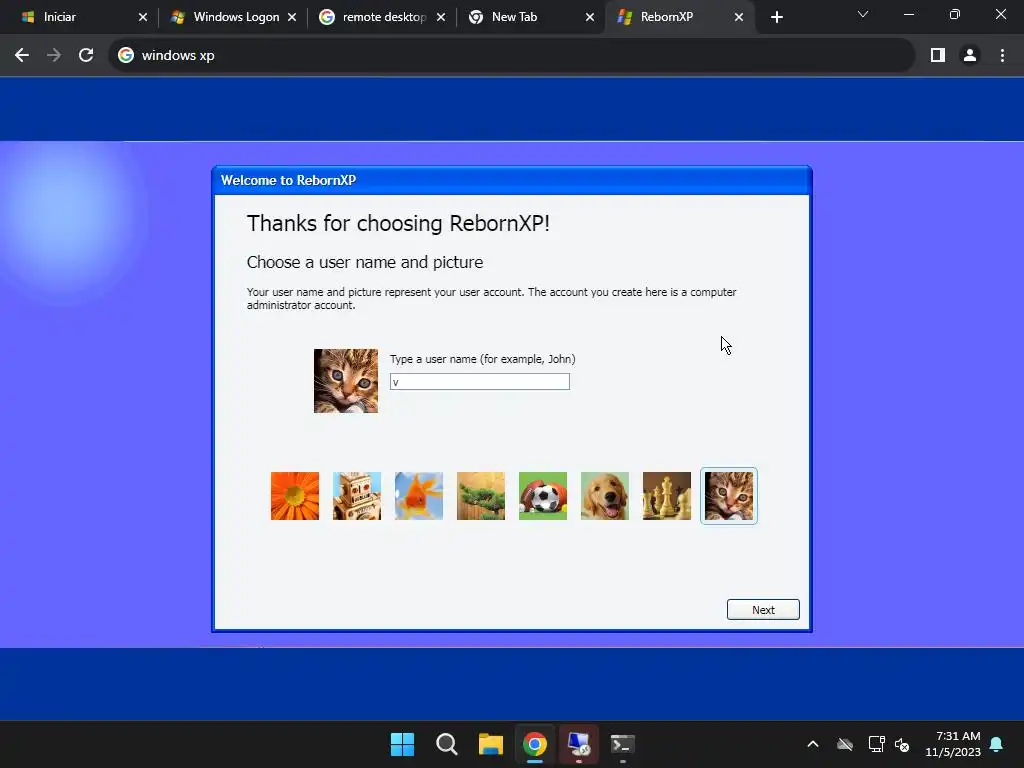Reload the current page
Screen dimensions: 1024x768
point(86,56)
